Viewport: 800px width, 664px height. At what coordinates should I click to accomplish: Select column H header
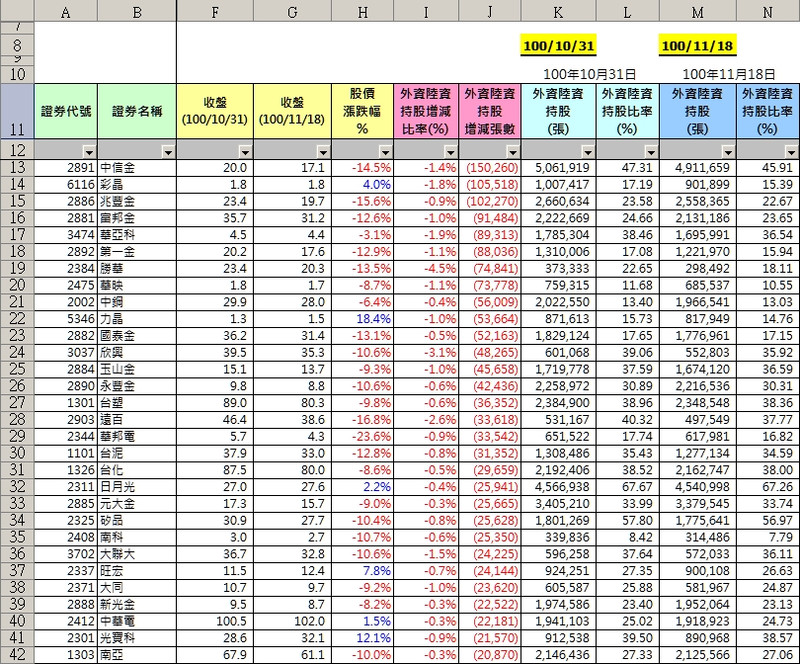pyautogui.click(x=362, y=11)
